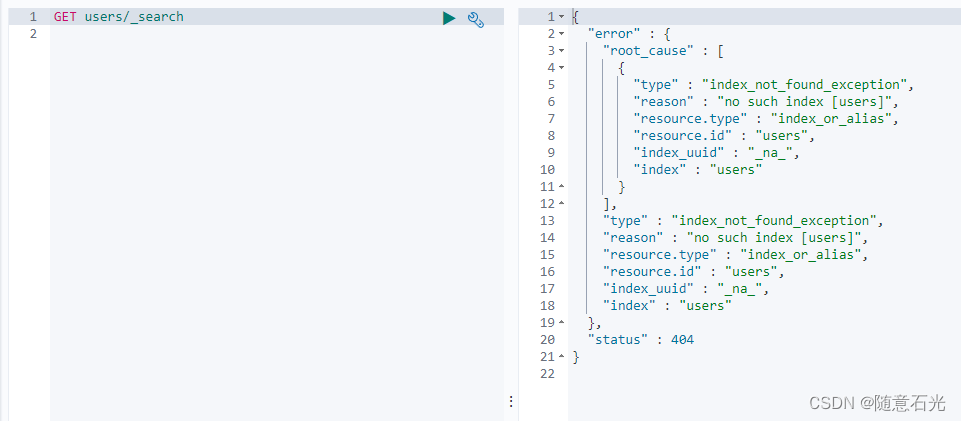The image size is (961, 421).
Task: Click the "users/_search" path text
Action: coord(134,17)
